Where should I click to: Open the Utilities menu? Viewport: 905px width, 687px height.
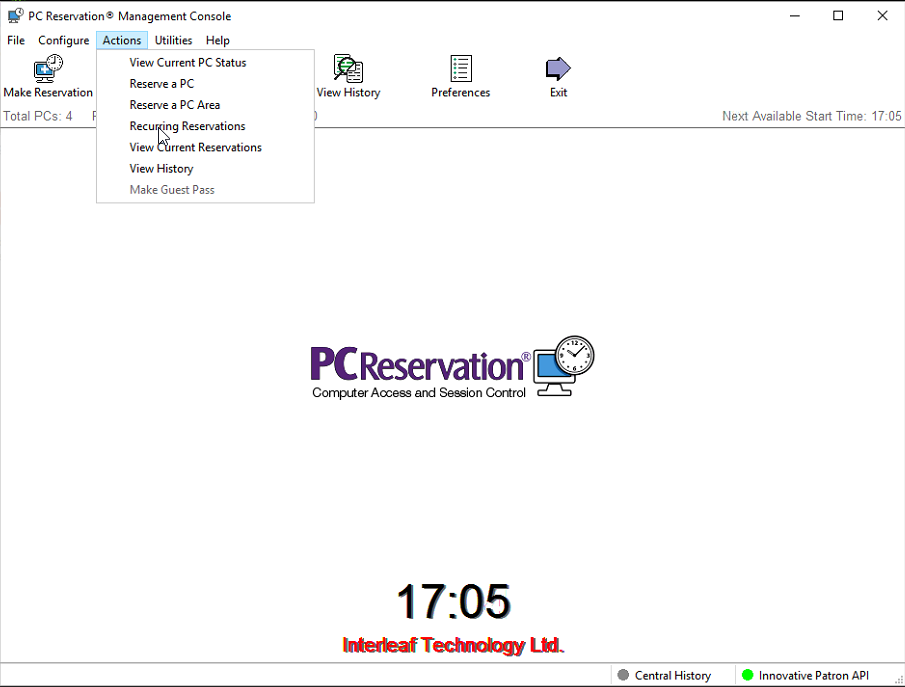(173, 40)
